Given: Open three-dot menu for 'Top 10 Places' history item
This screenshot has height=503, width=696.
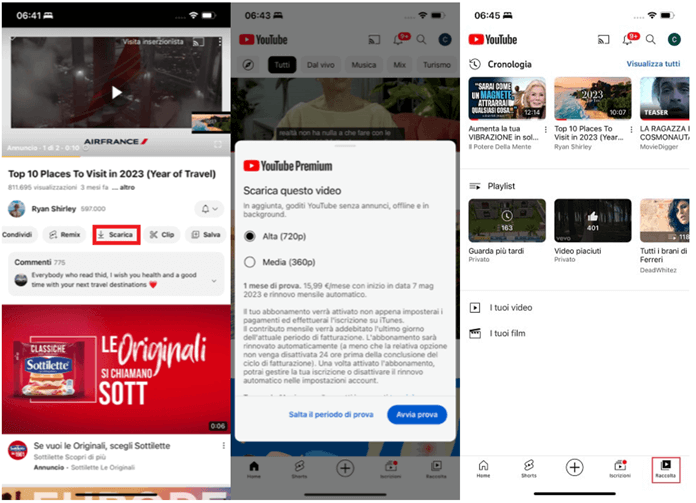Looking at the screenshot, I should (x=631, y=130).
